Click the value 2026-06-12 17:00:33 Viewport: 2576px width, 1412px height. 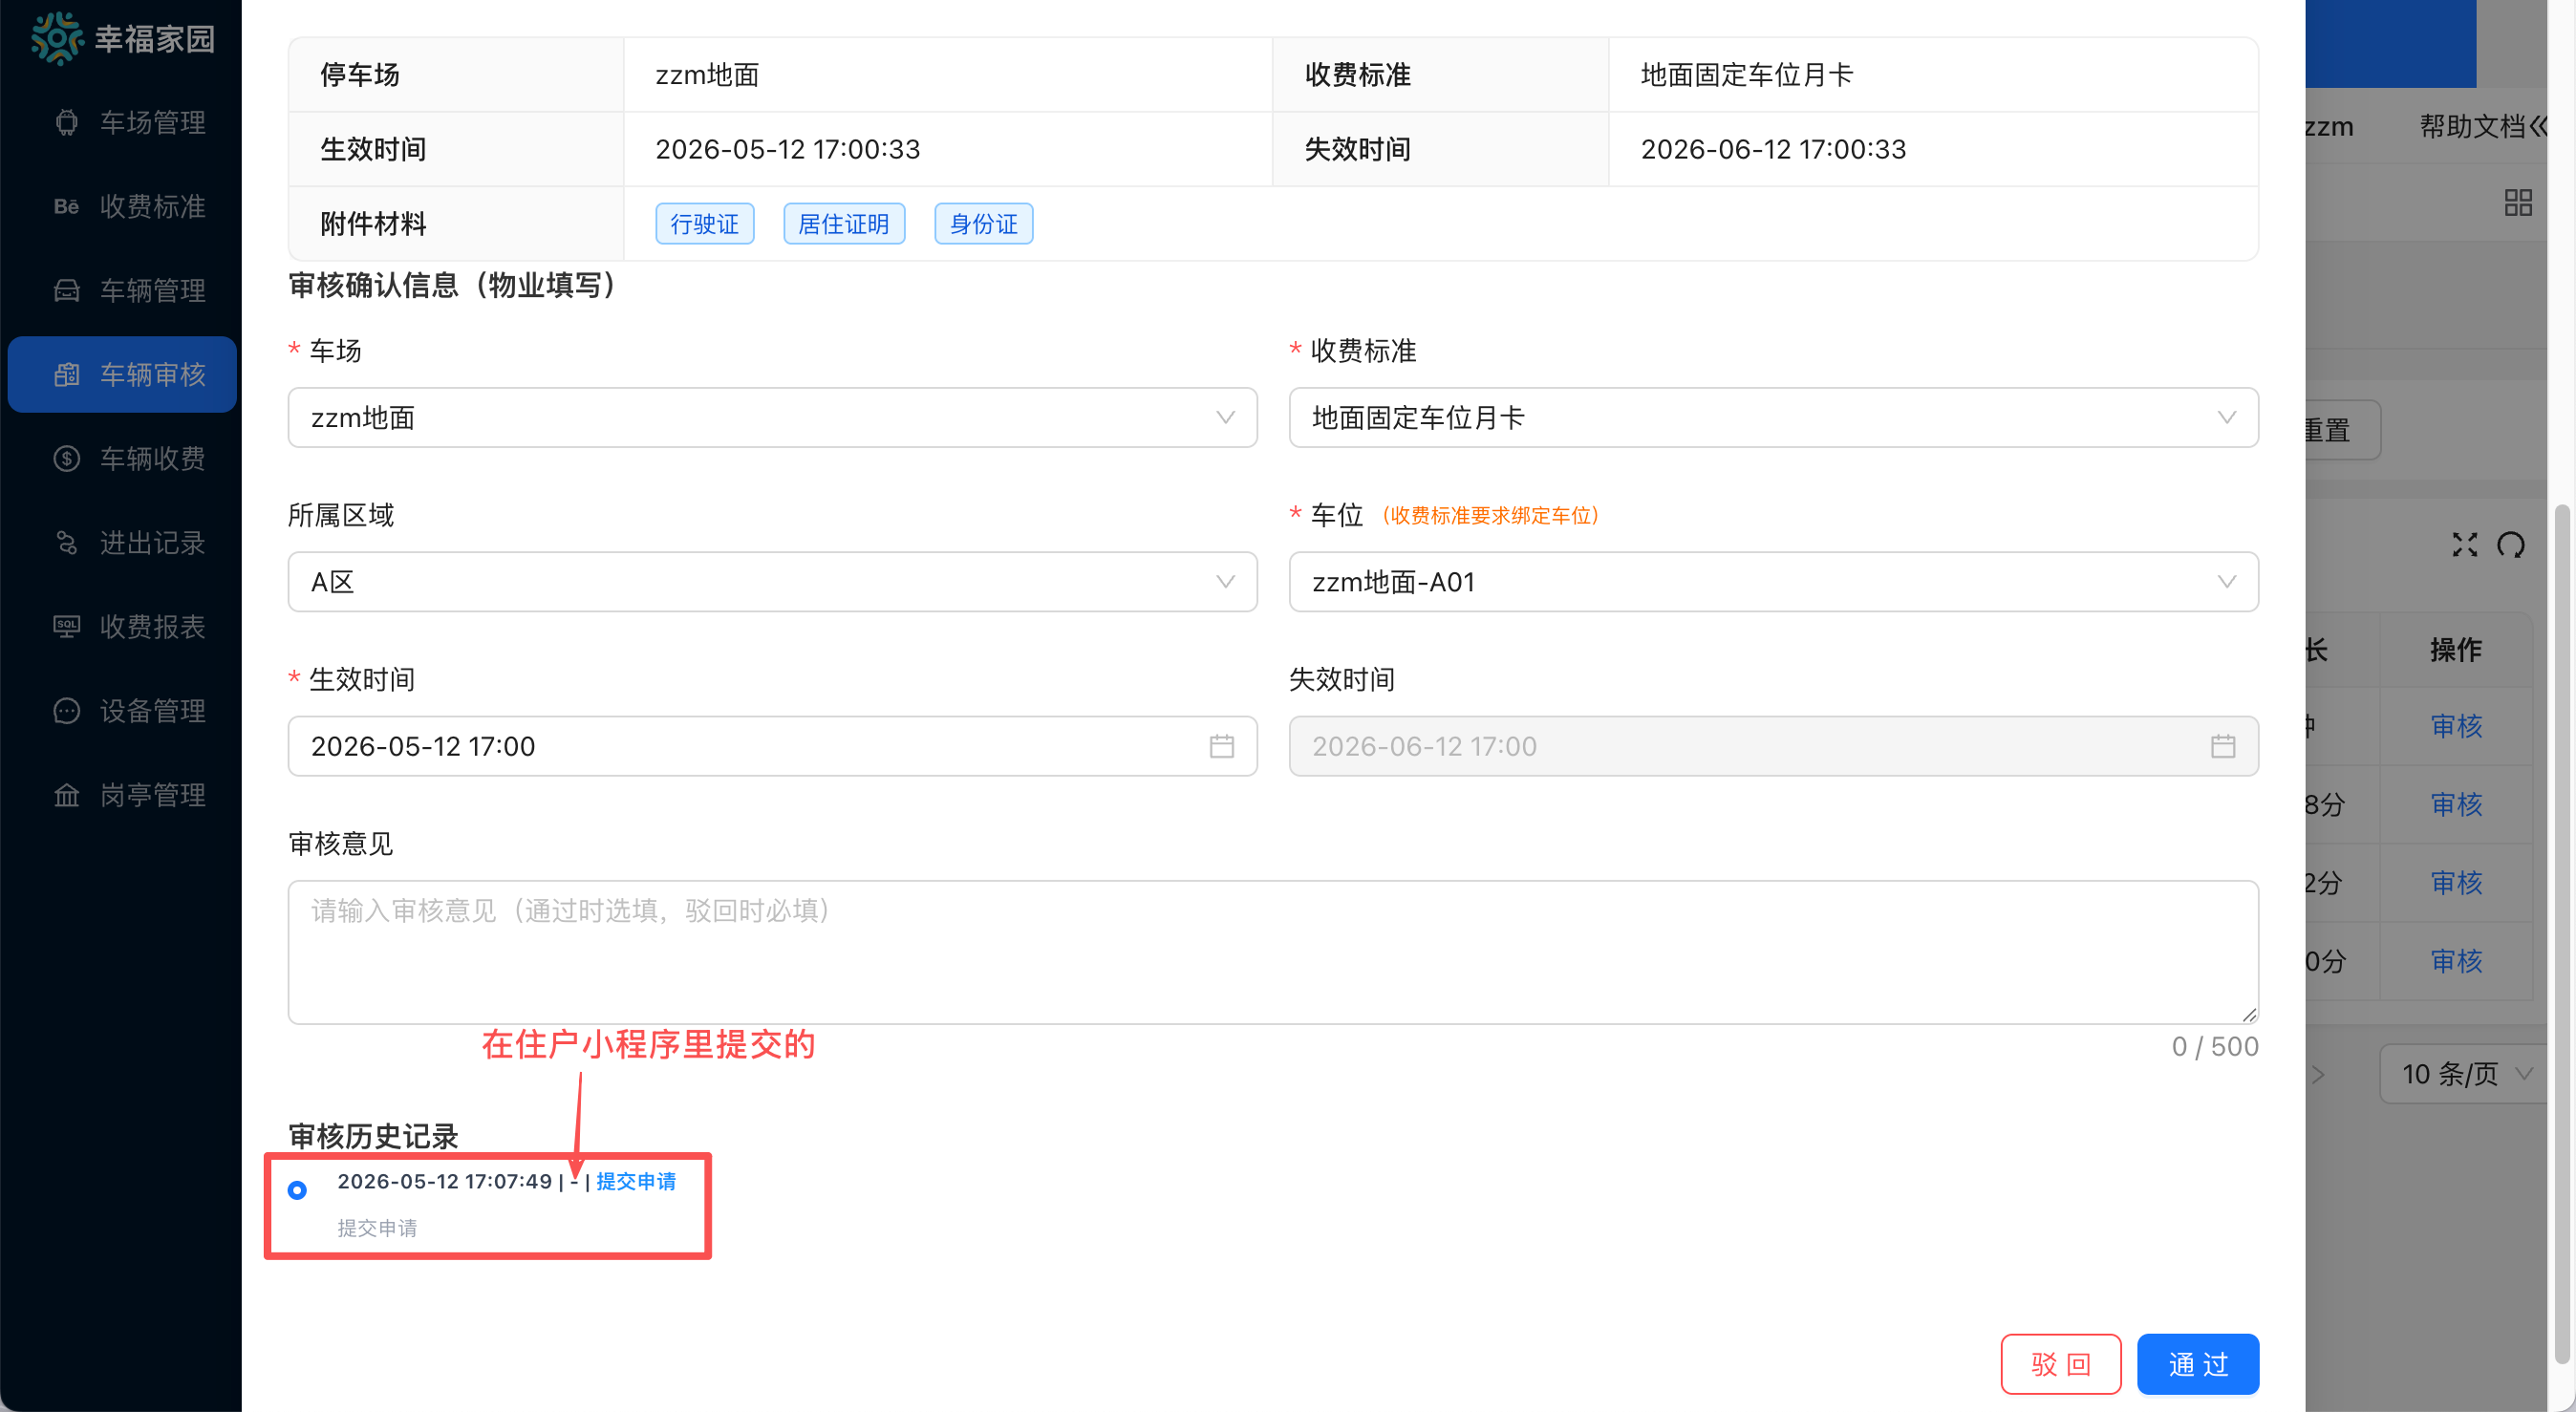coord(1773,149)
